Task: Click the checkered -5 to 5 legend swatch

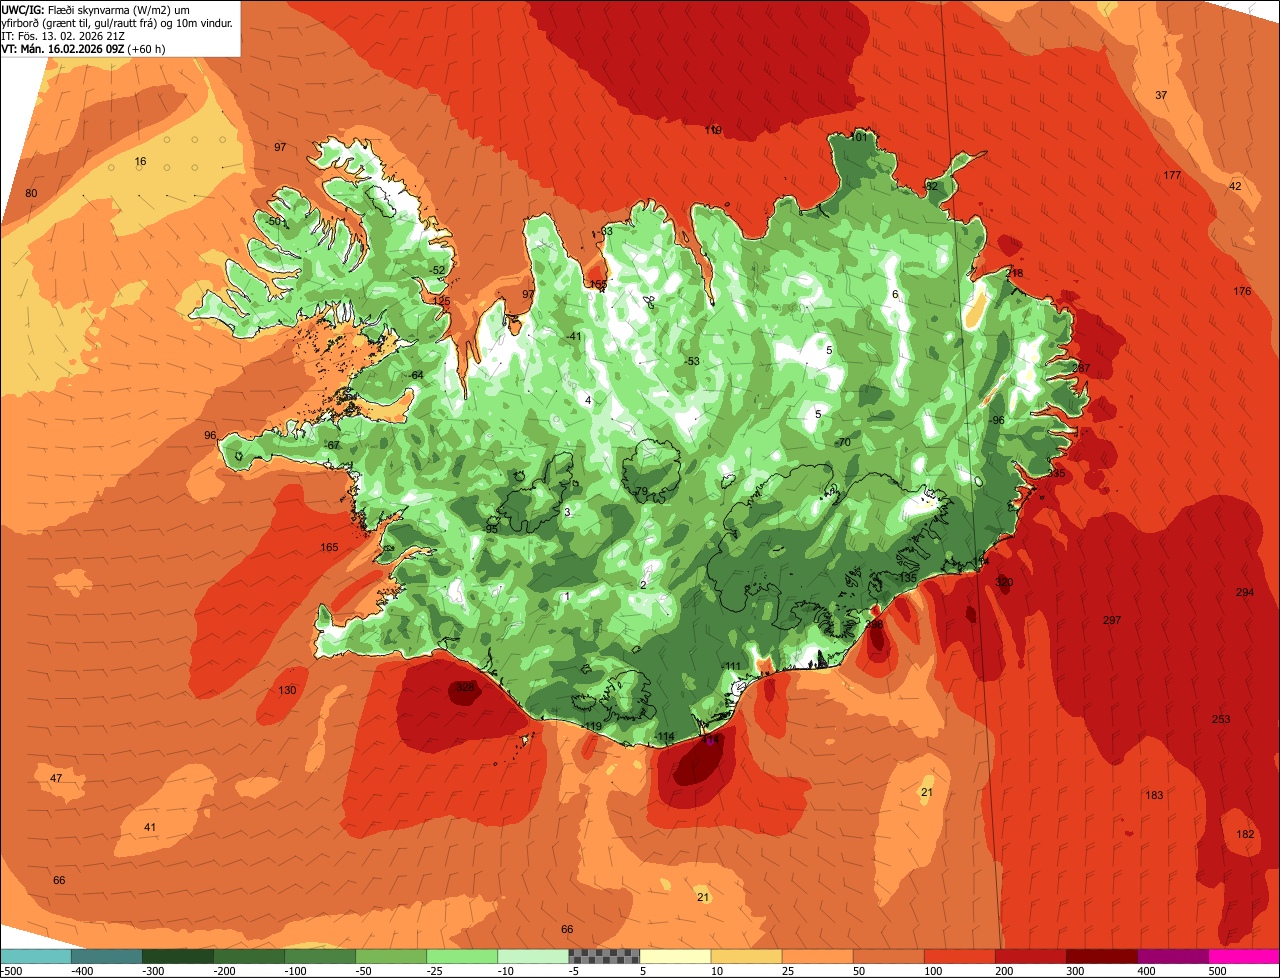Action: 604,956
